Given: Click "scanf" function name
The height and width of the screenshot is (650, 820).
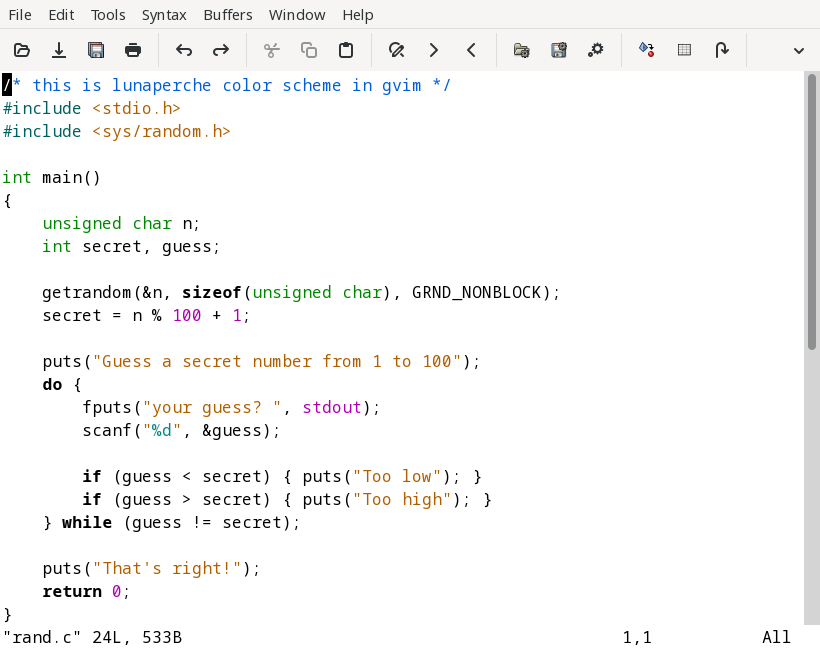Looking at the screenshot, I should (107, 430).
